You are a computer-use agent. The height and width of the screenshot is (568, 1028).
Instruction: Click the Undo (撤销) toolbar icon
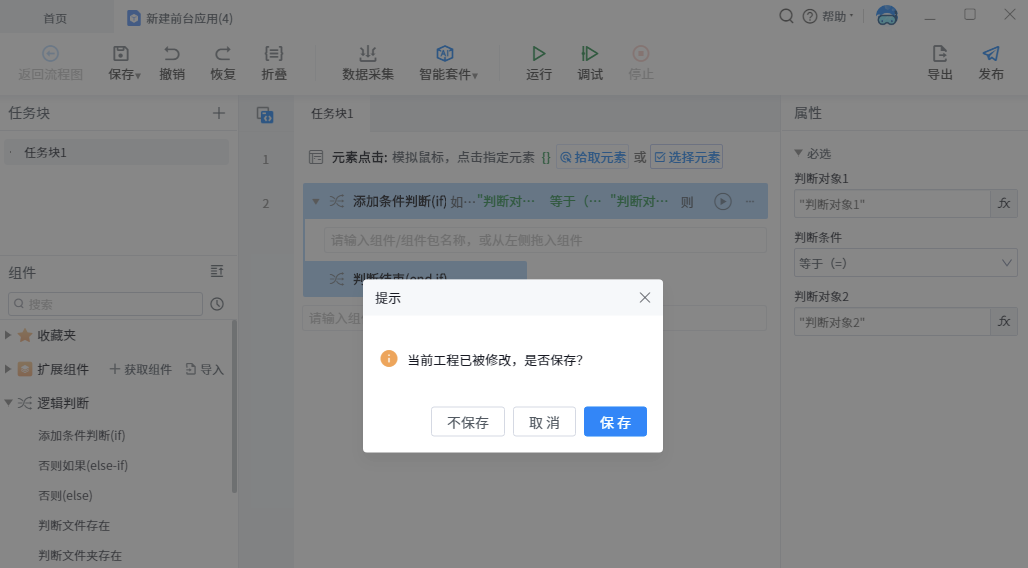coord(172,55)
